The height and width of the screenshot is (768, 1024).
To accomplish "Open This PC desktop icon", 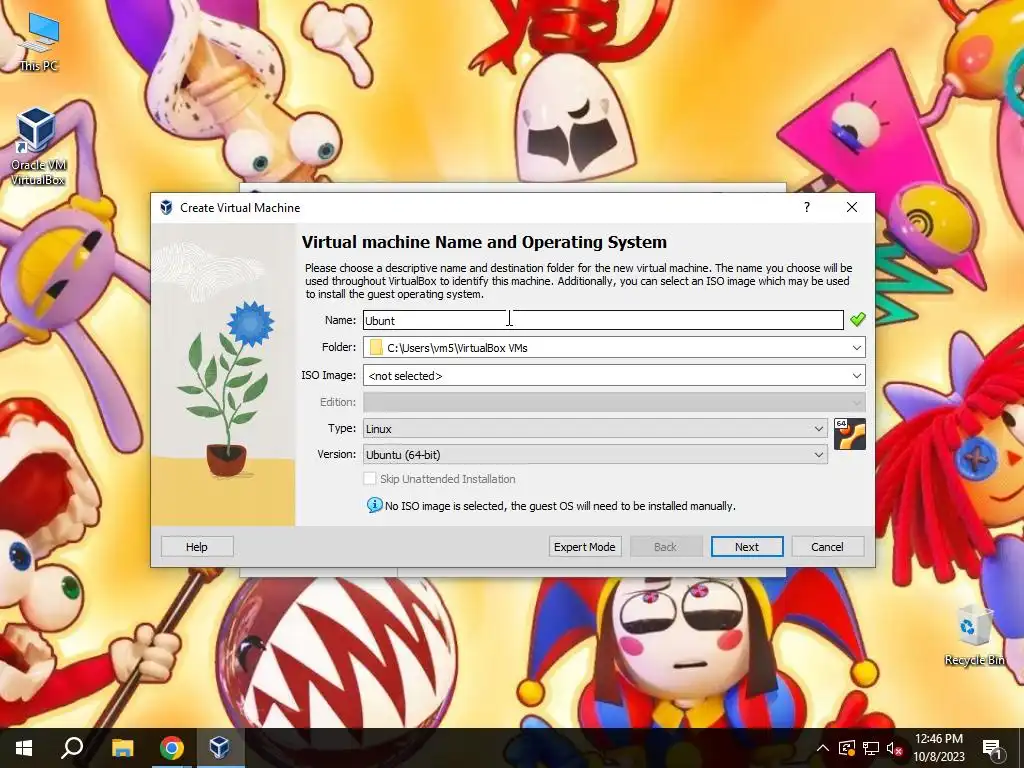I will tap(39, 42).
